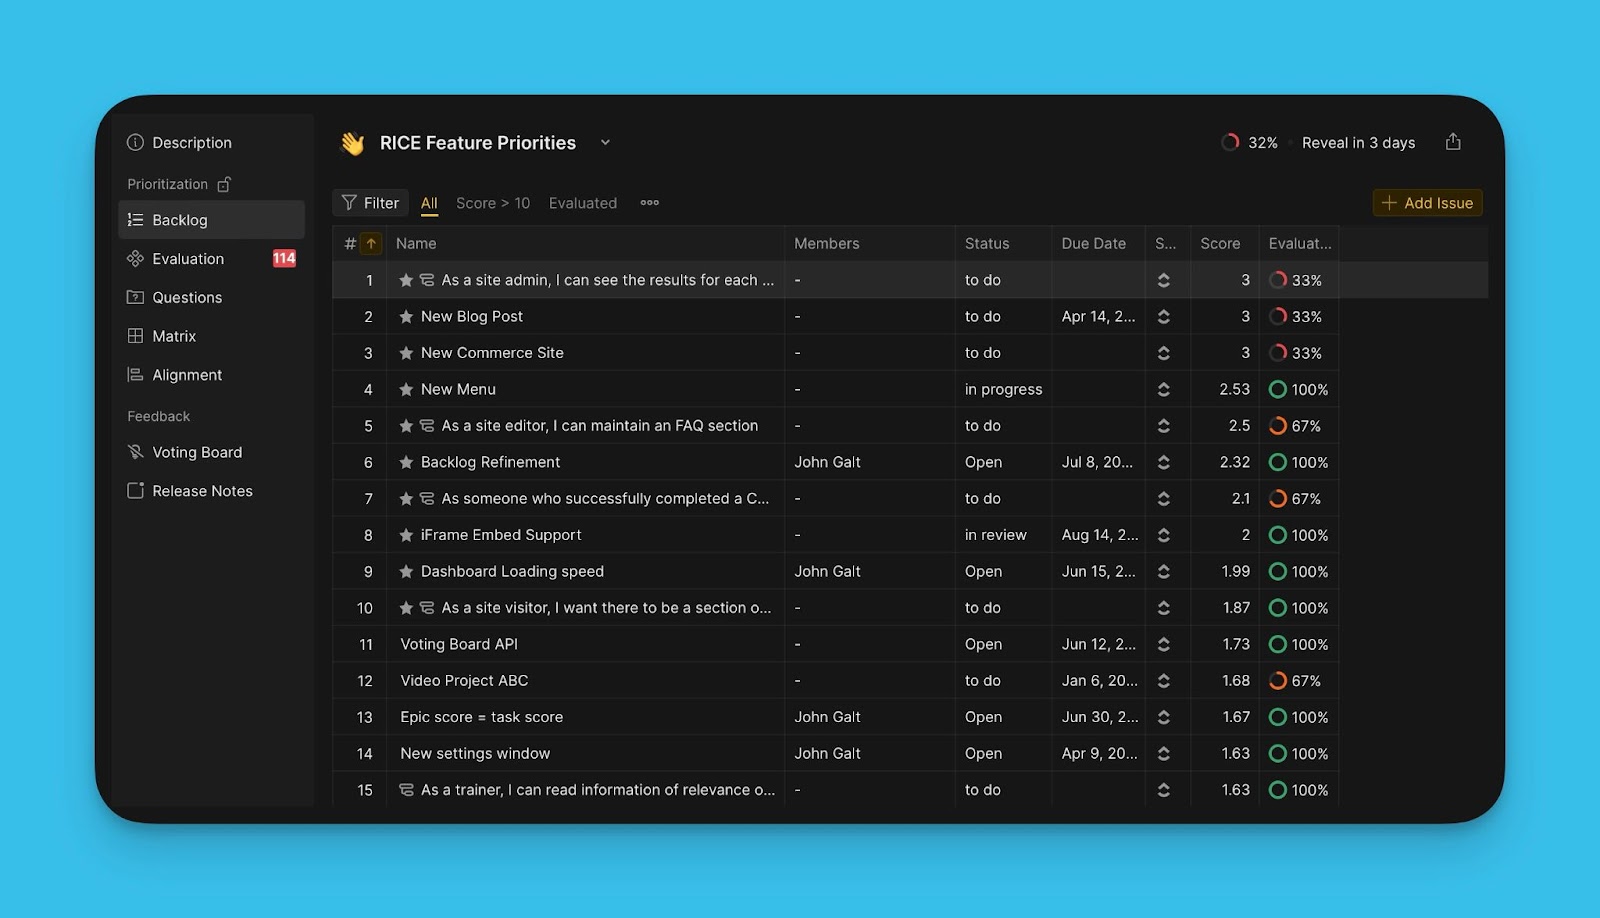Screen dimensions: 1600x918
Task: Toggle the star on Dashboard Loading speed
Action: (406, 571)
